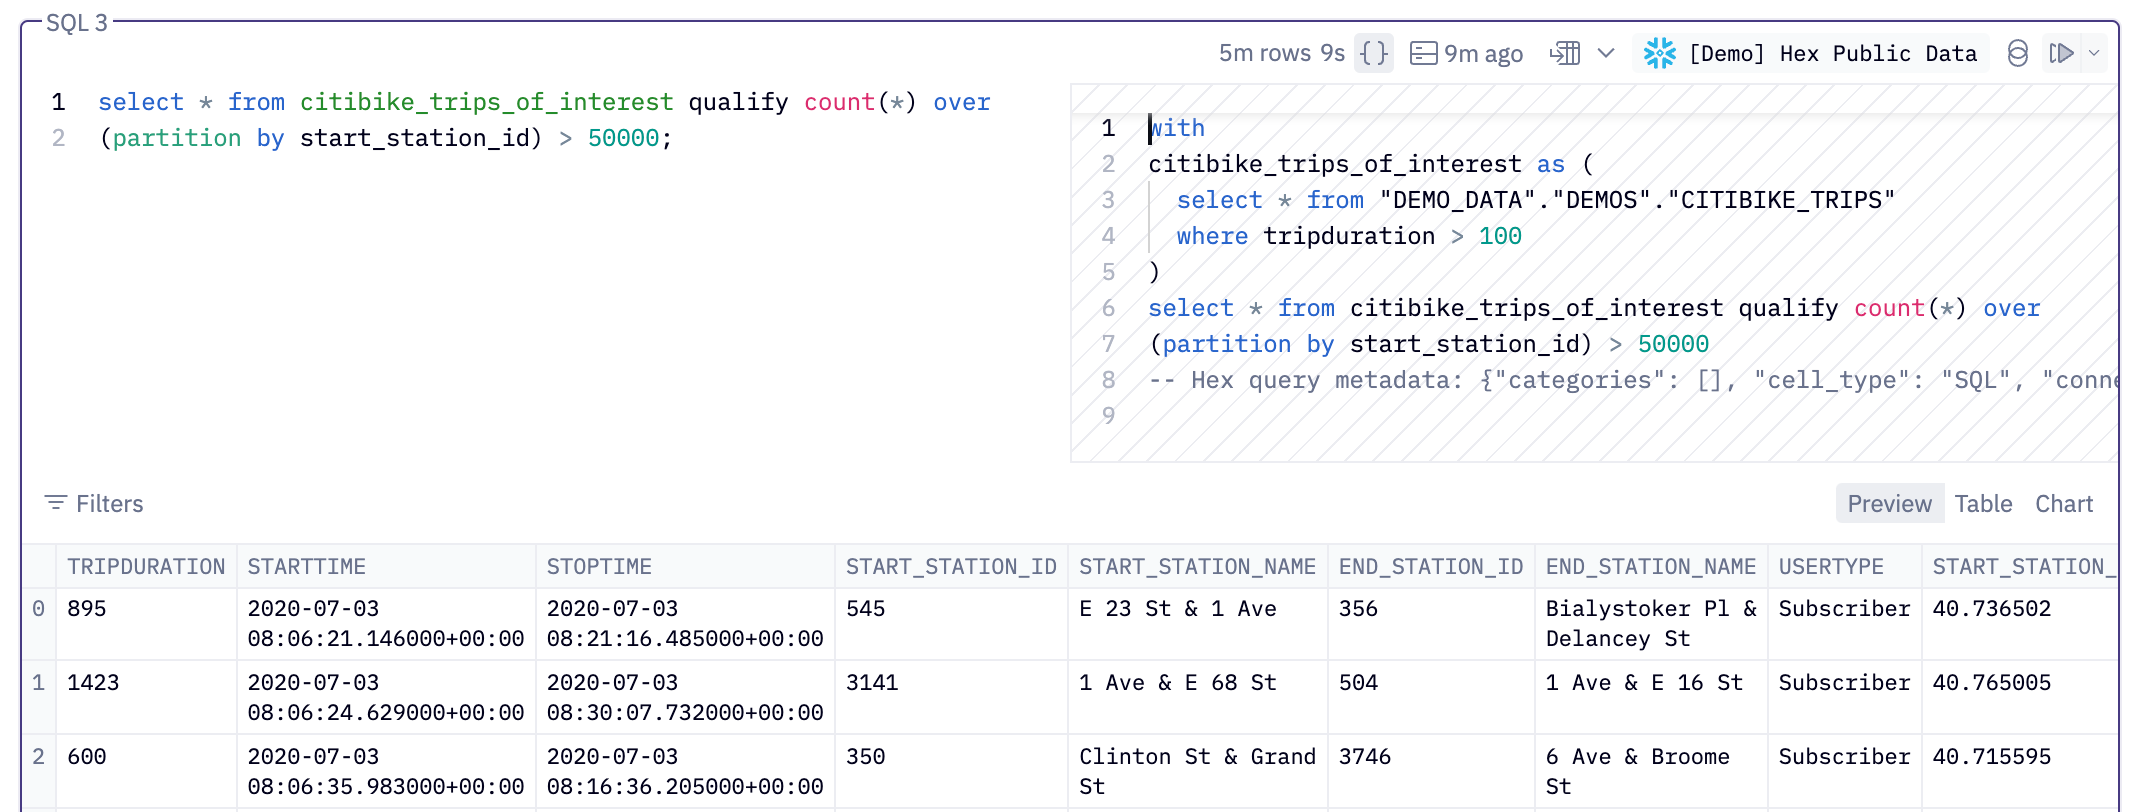This screenshot has height=812, width=2134.
Task: Run the SQL cell with play icon
Action: (x=2061, y=53)
